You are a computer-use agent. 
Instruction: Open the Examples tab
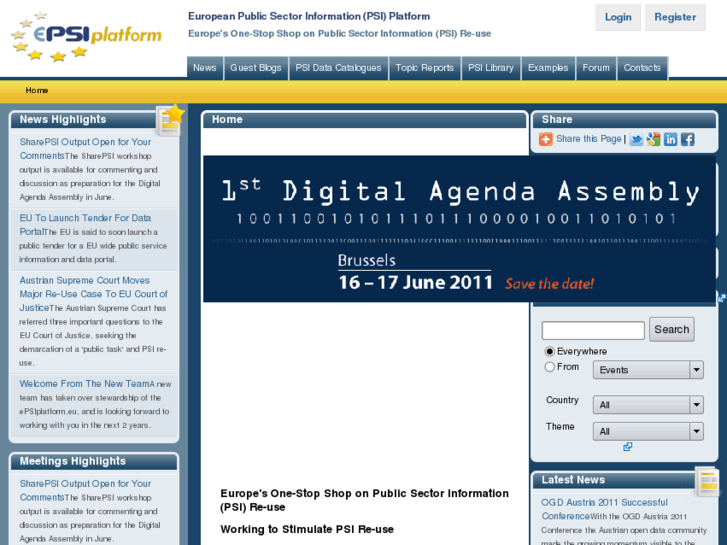[x=548, y=68]
